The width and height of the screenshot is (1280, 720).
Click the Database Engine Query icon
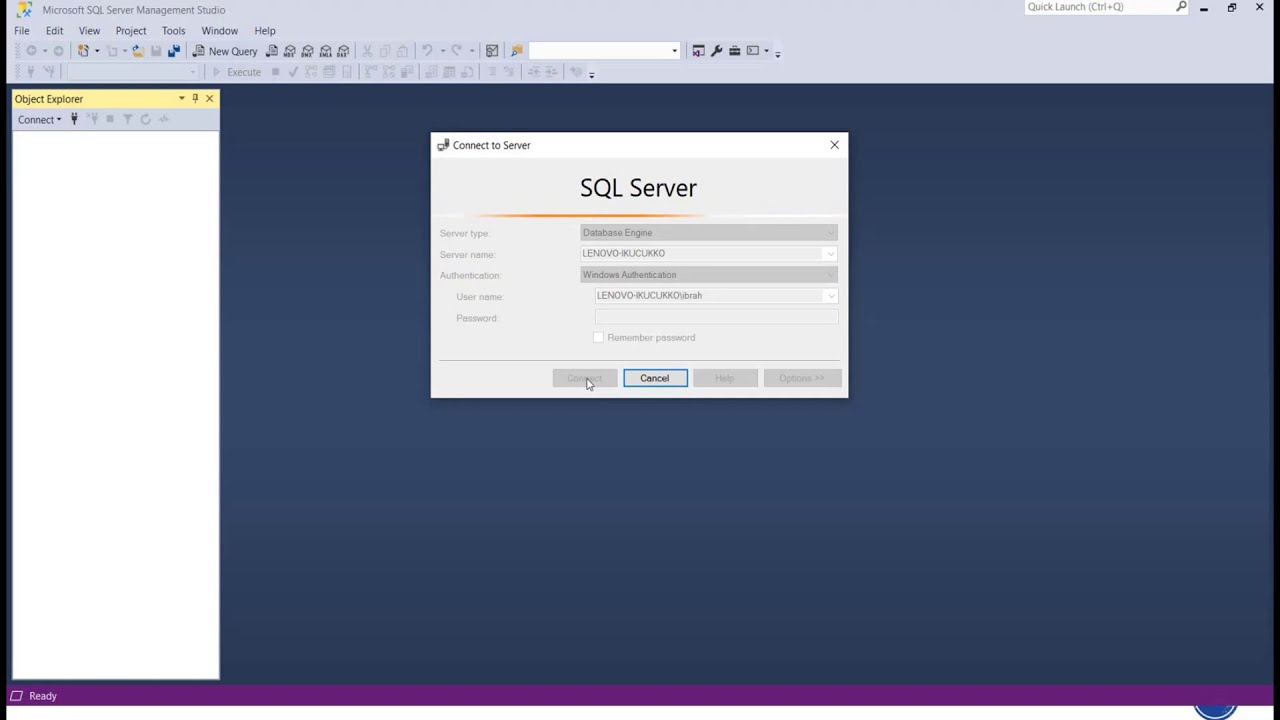(271, 51)
